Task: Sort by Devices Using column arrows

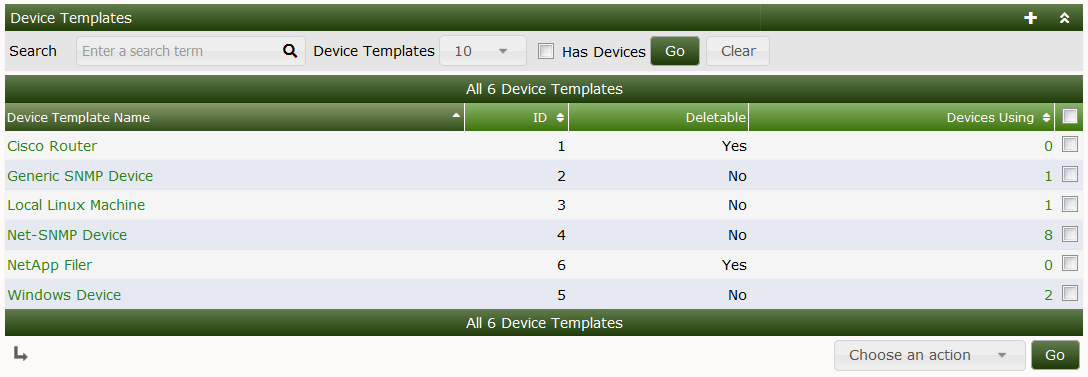Action: (1046, 117)
